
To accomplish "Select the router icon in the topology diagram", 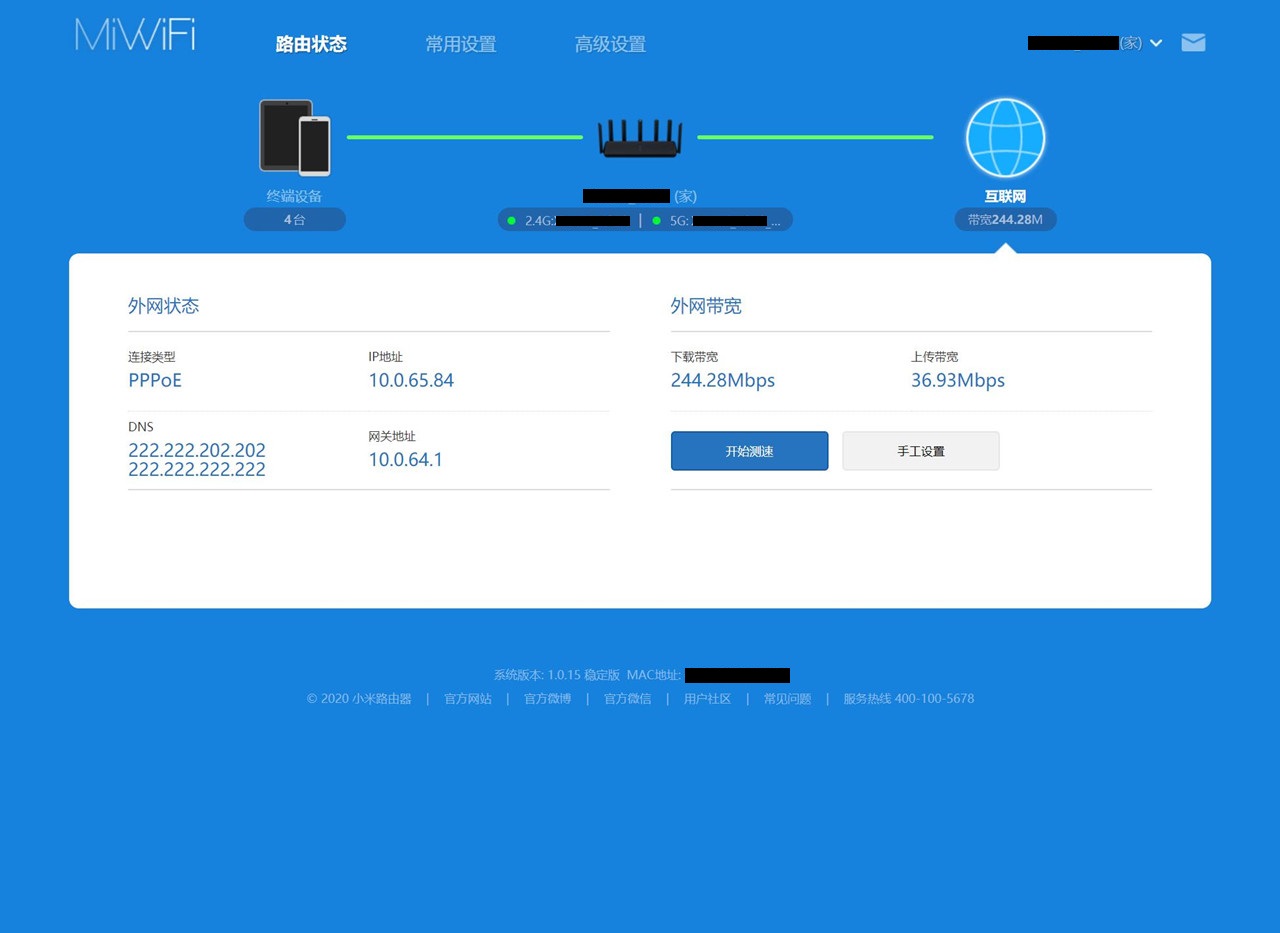I will tap(640, 137).
